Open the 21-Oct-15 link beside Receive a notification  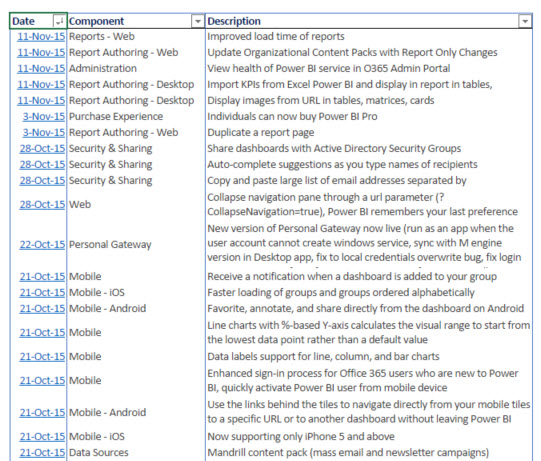click(42, 276)
